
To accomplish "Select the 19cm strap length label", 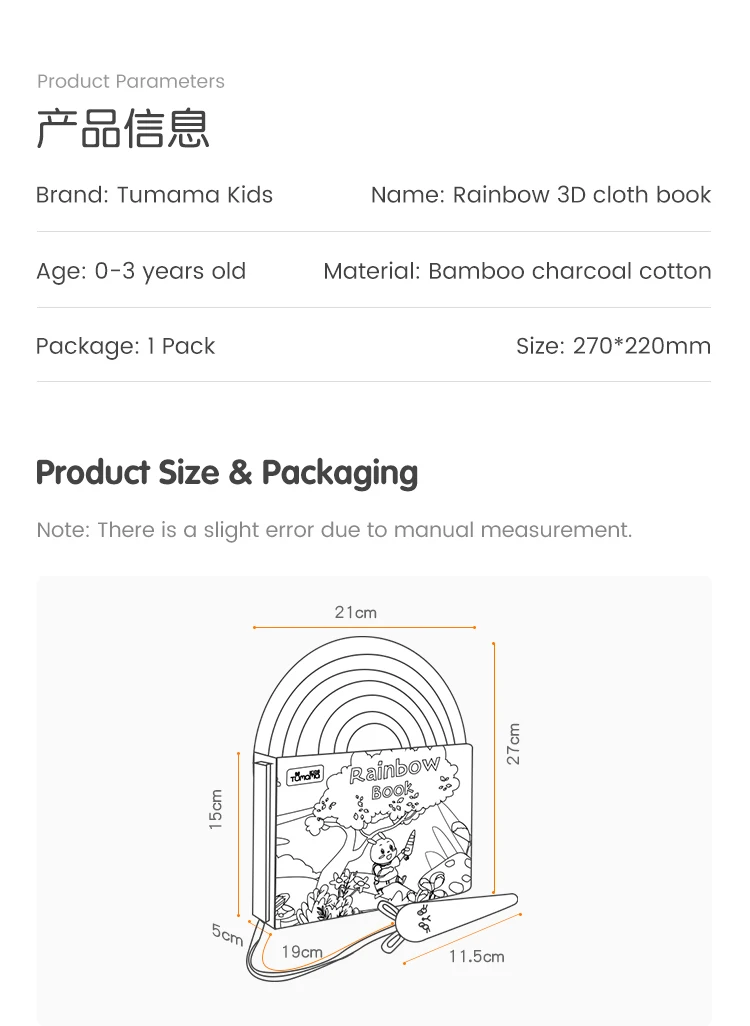I will pyautogui.click(x=302, y=952).
